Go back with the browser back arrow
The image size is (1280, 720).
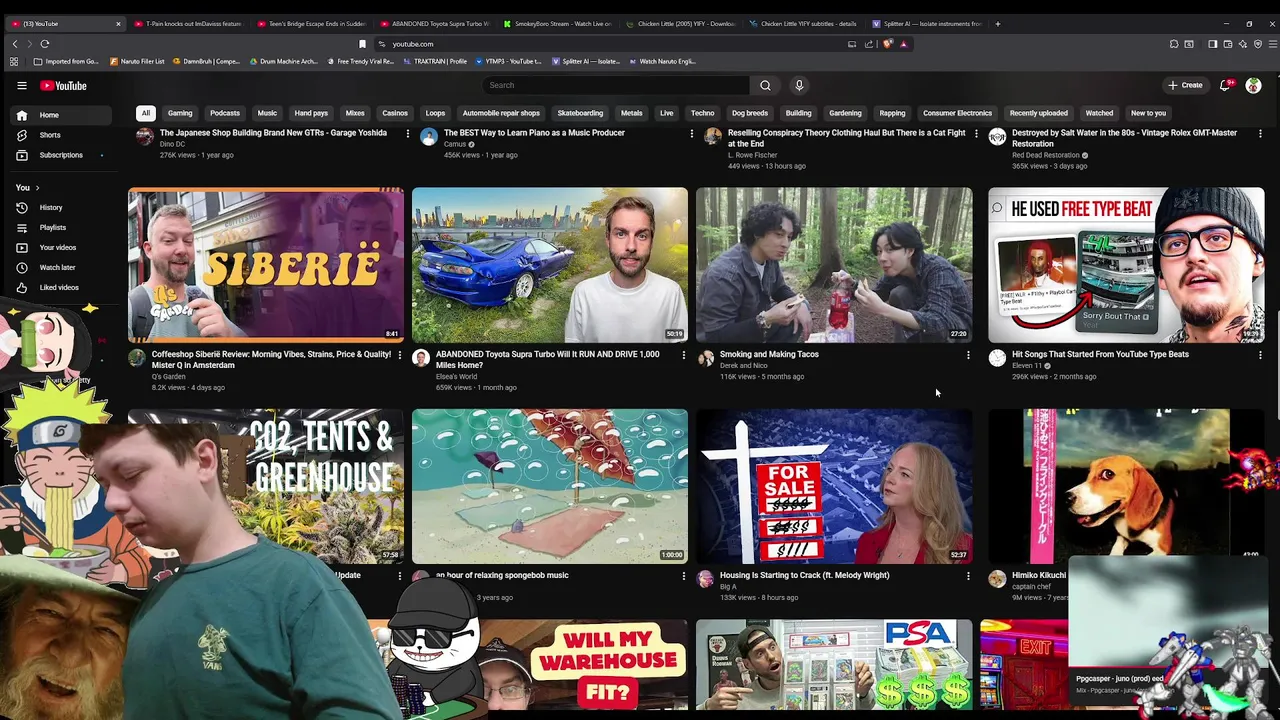point(15,44)
